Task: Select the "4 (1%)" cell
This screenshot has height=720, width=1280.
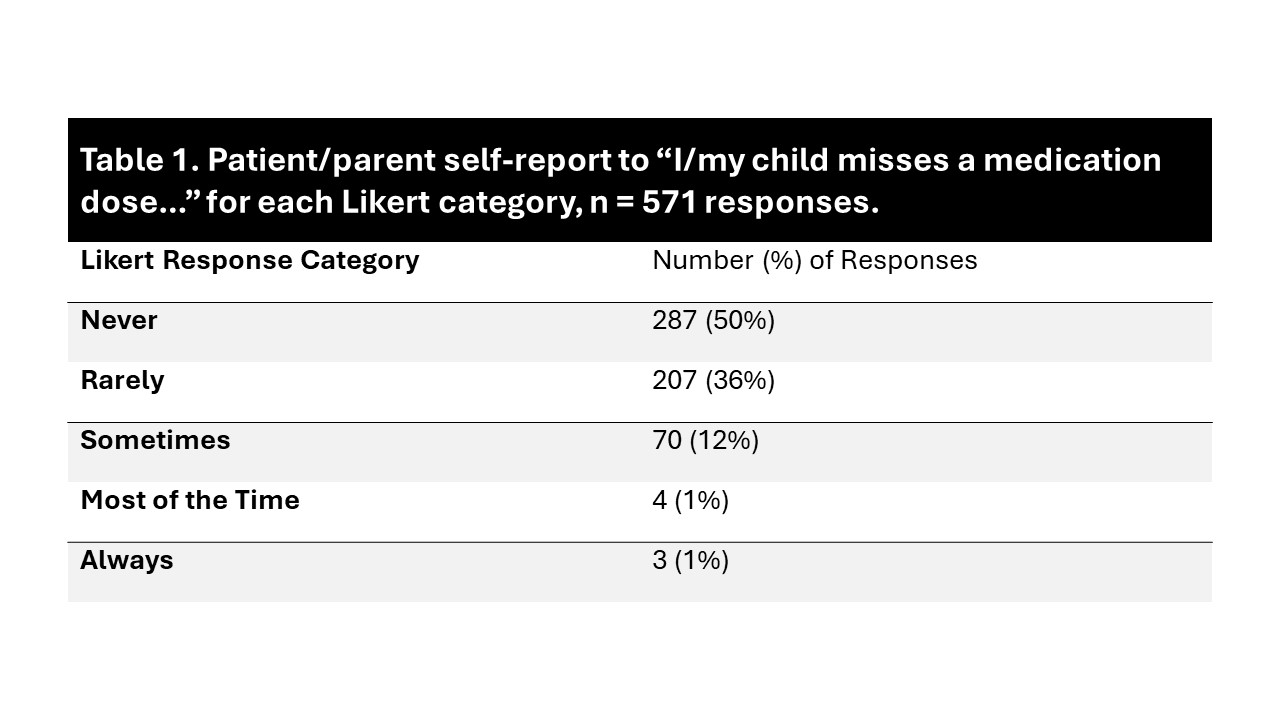Action: click(x=690, y=500)
